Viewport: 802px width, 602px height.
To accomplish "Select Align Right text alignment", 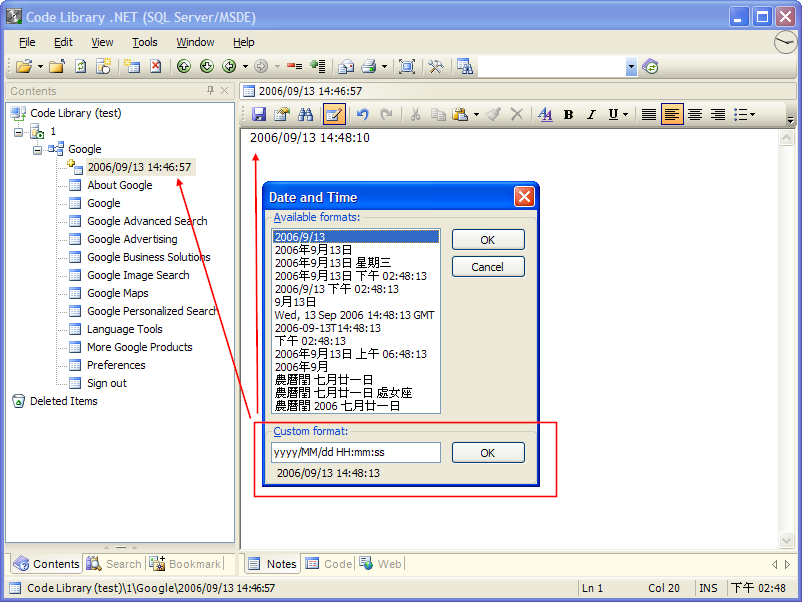I will (718, 114).
